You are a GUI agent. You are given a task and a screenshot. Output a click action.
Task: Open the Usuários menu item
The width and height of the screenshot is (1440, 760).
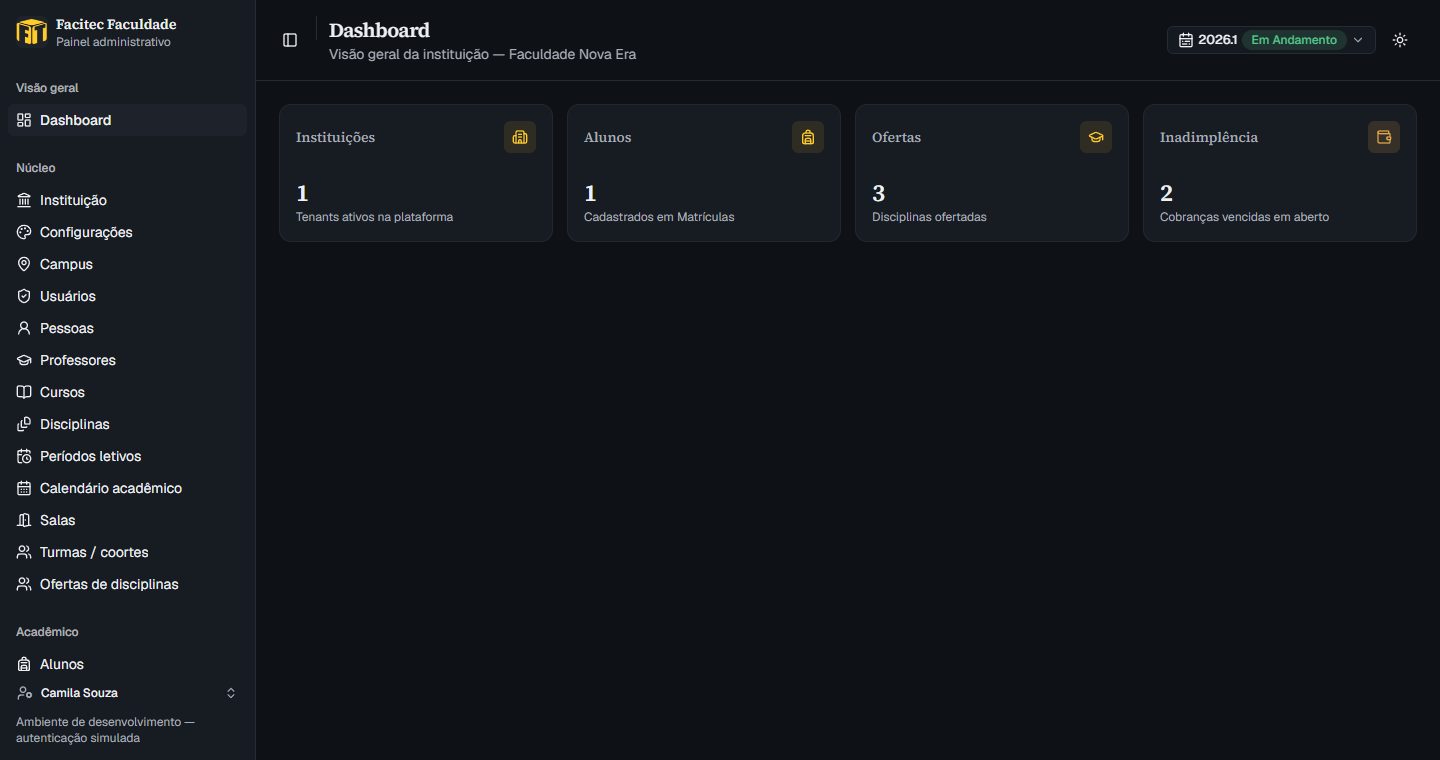point(127,296)
